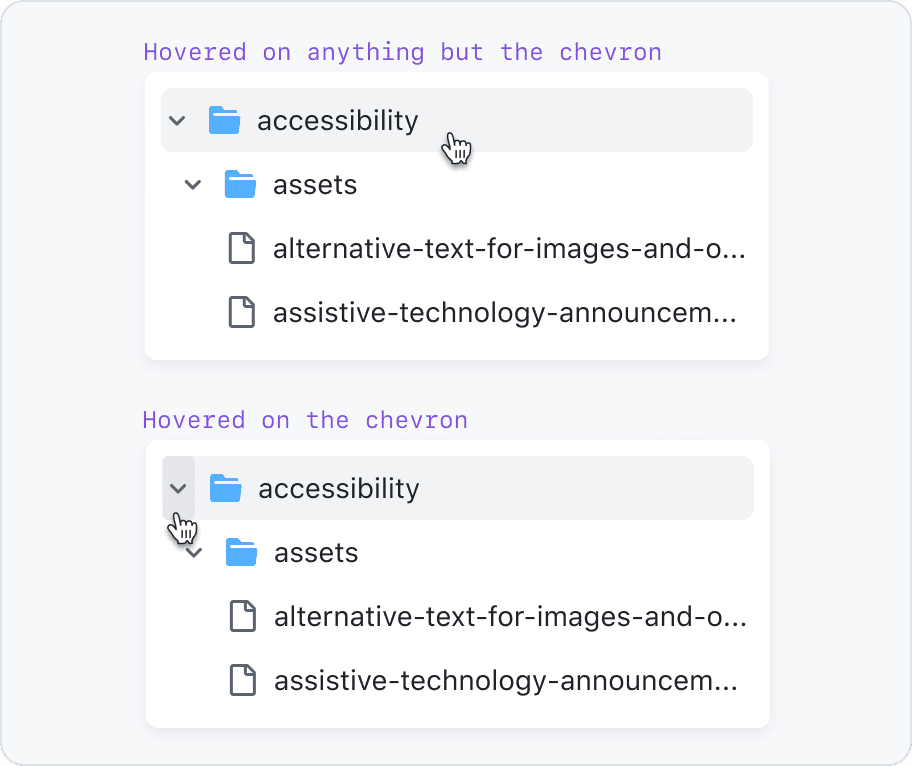Open assistive-technology-announcem file name in bottom tree
This screenshot has height=766, width=912.
(506, 681)
